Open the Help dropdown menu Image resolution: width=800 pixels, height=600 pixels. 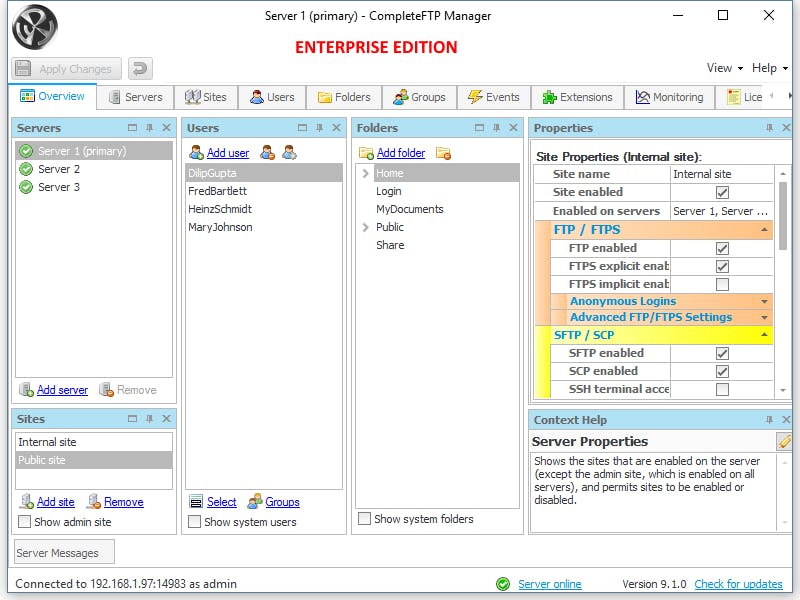click(x=769, y=68)
